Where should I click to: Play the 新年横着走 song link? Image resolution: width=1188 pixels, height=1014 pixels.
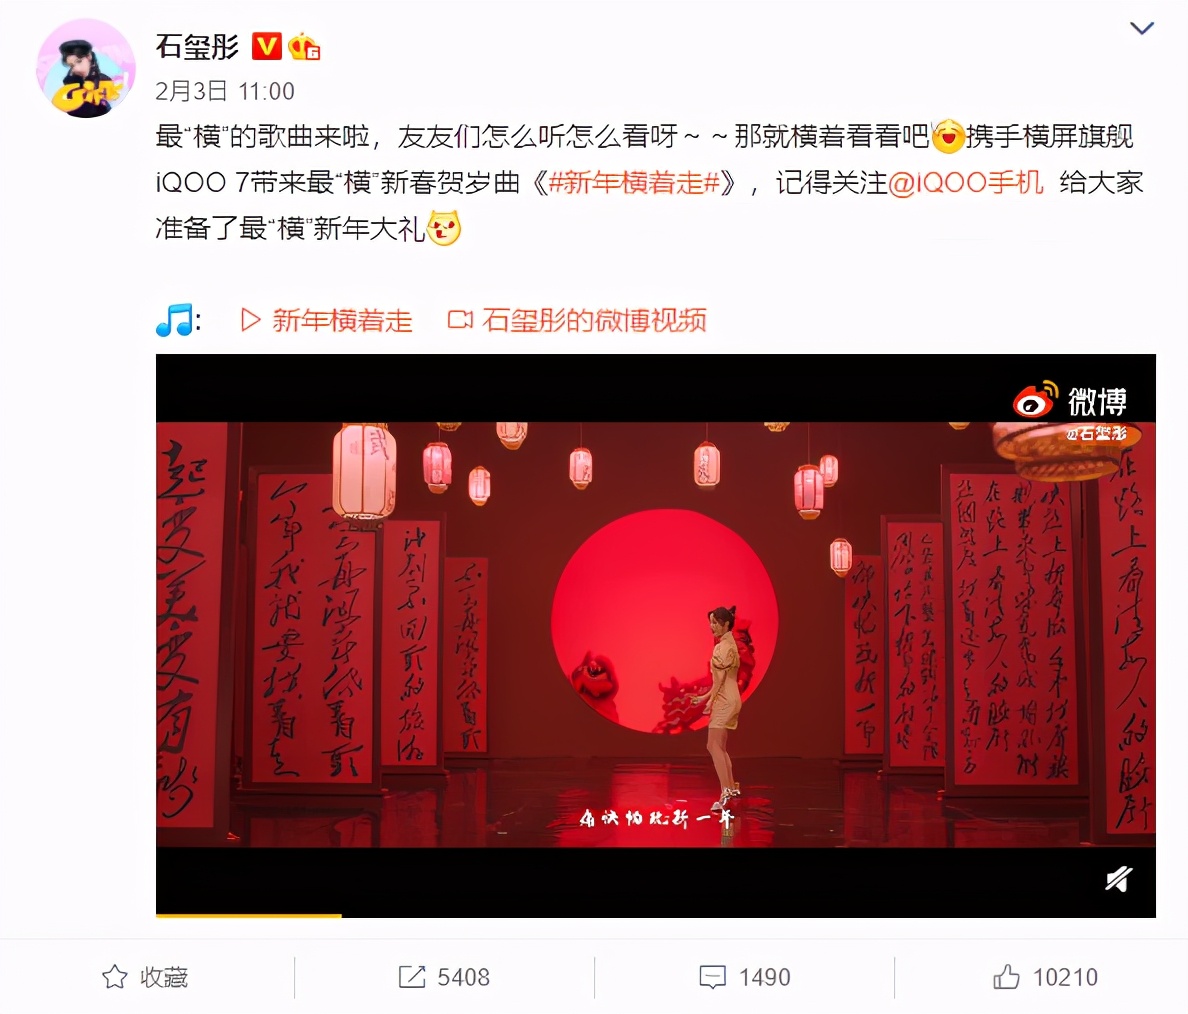[x=326, y=321]
